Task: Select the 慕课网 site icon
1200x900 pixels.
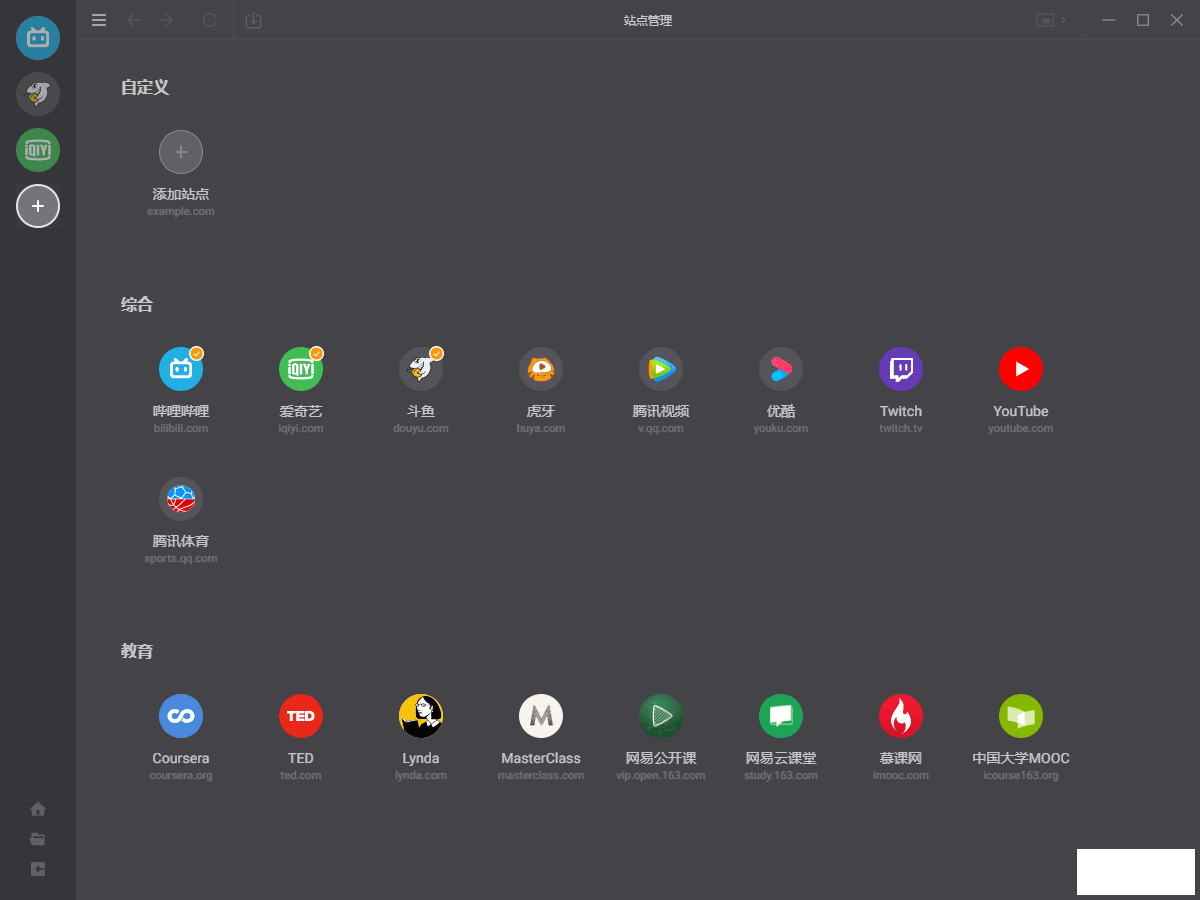Action: (x=901, y=716)
